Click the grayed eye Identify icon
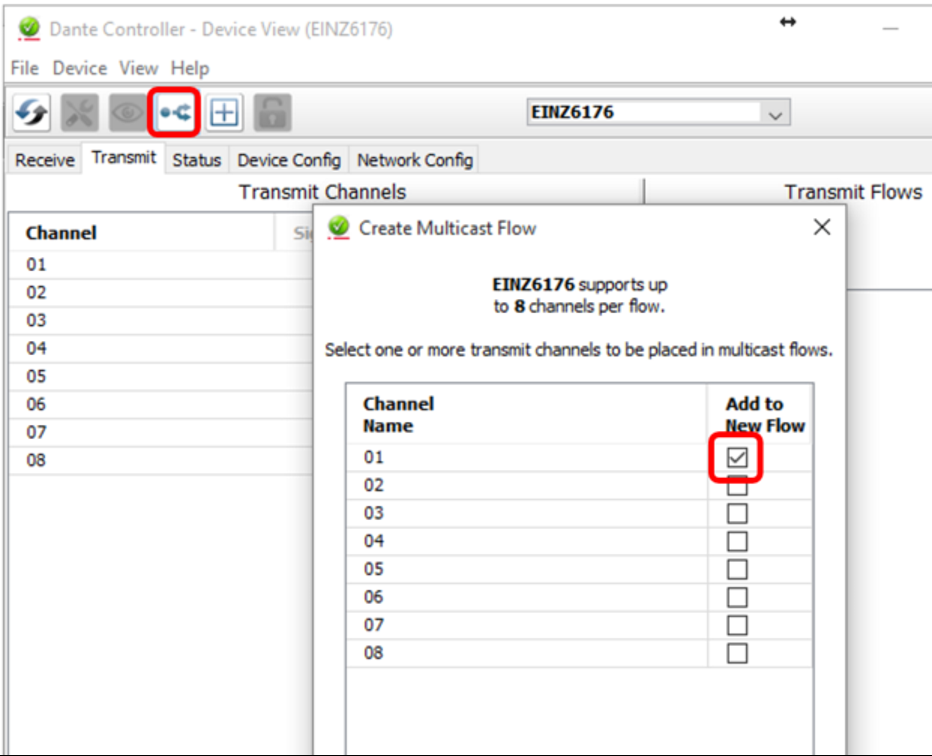 (127, 112)
